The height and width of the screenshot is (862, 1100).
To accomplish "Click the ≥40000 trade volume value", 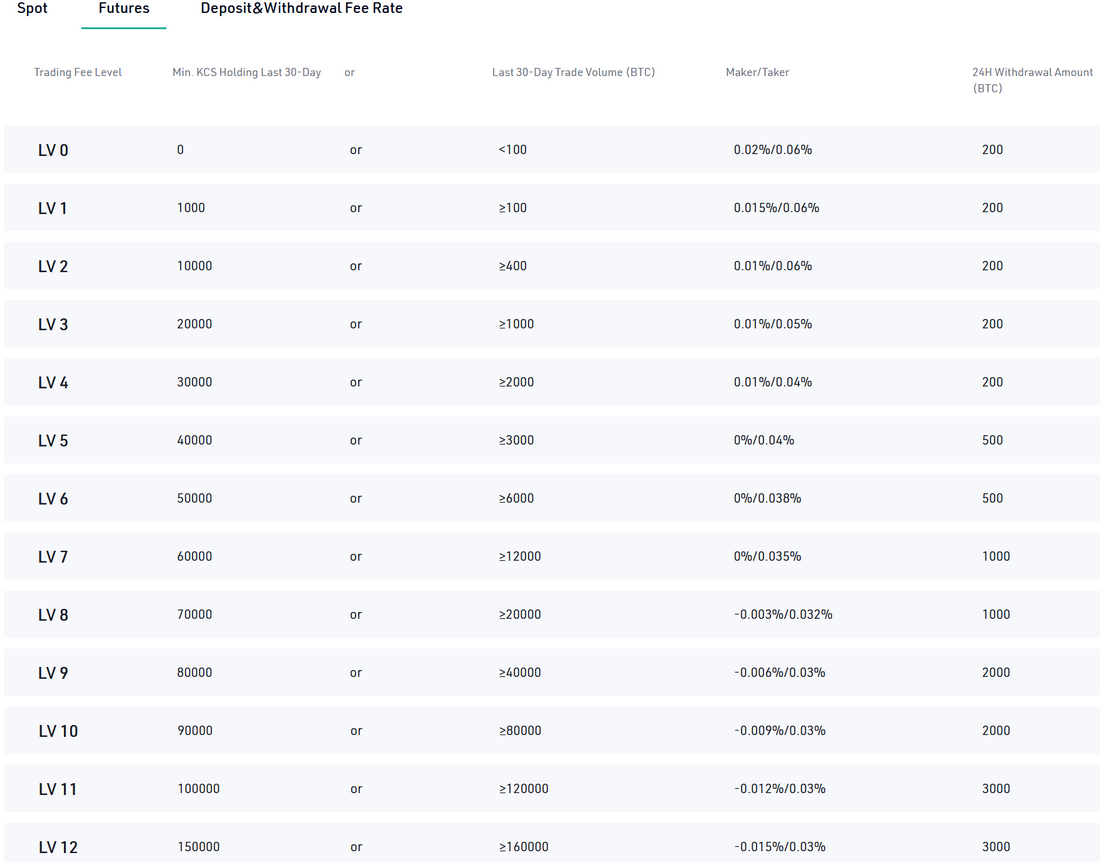I will coord(520,673).
